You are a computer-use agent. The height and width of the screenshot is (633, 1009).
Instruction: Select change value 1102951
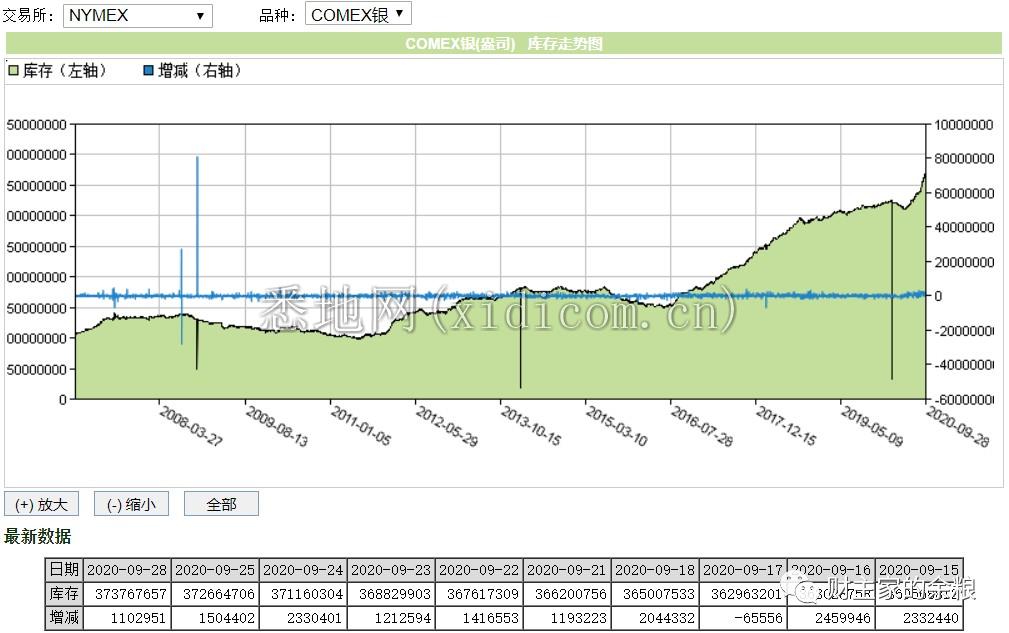click(138, 618)
